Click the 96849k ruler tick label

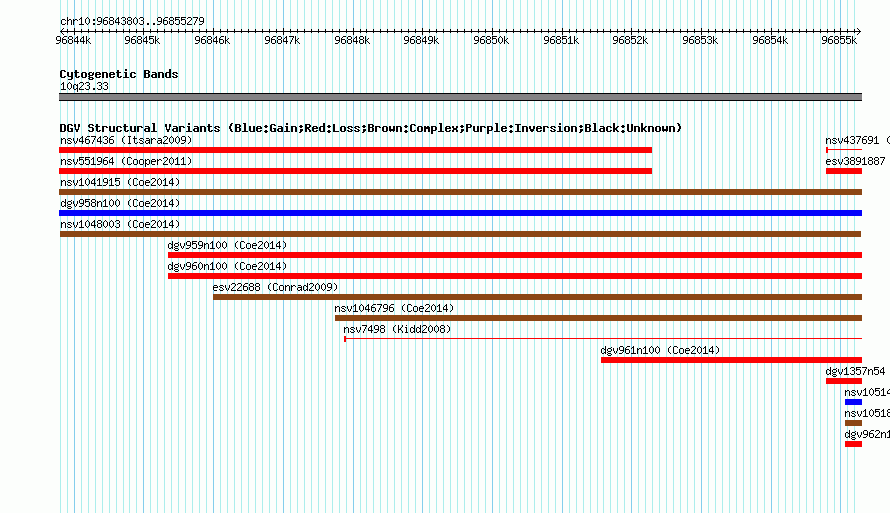(x=421, y=40)
